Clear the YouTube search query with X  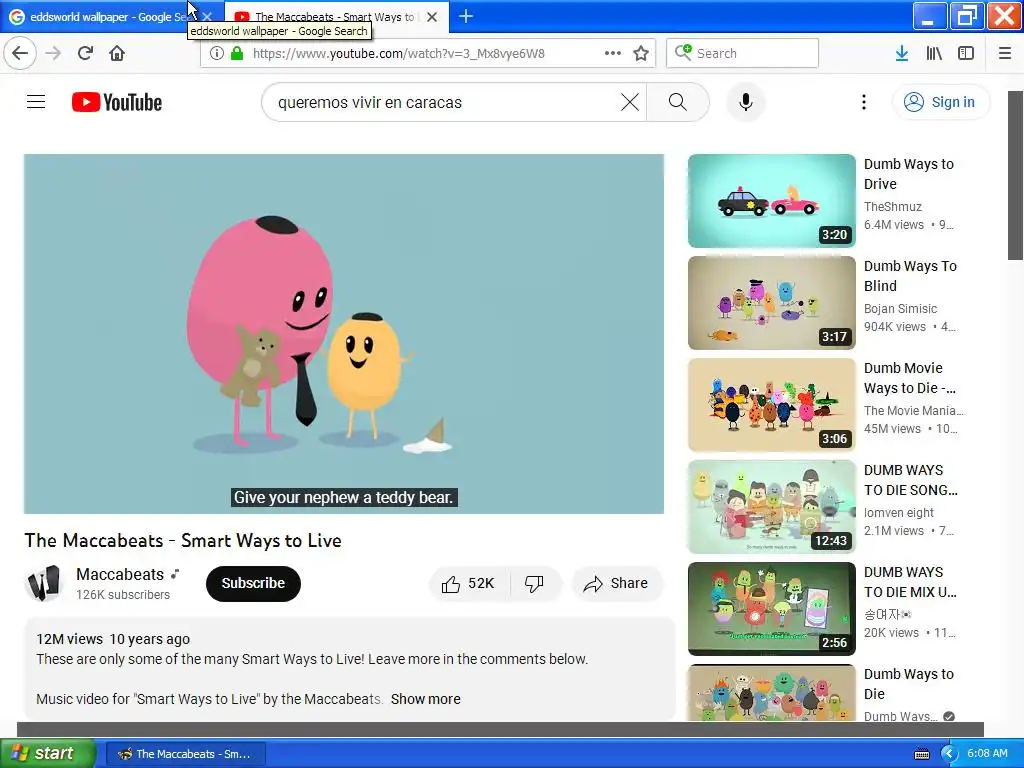point(630,102)
